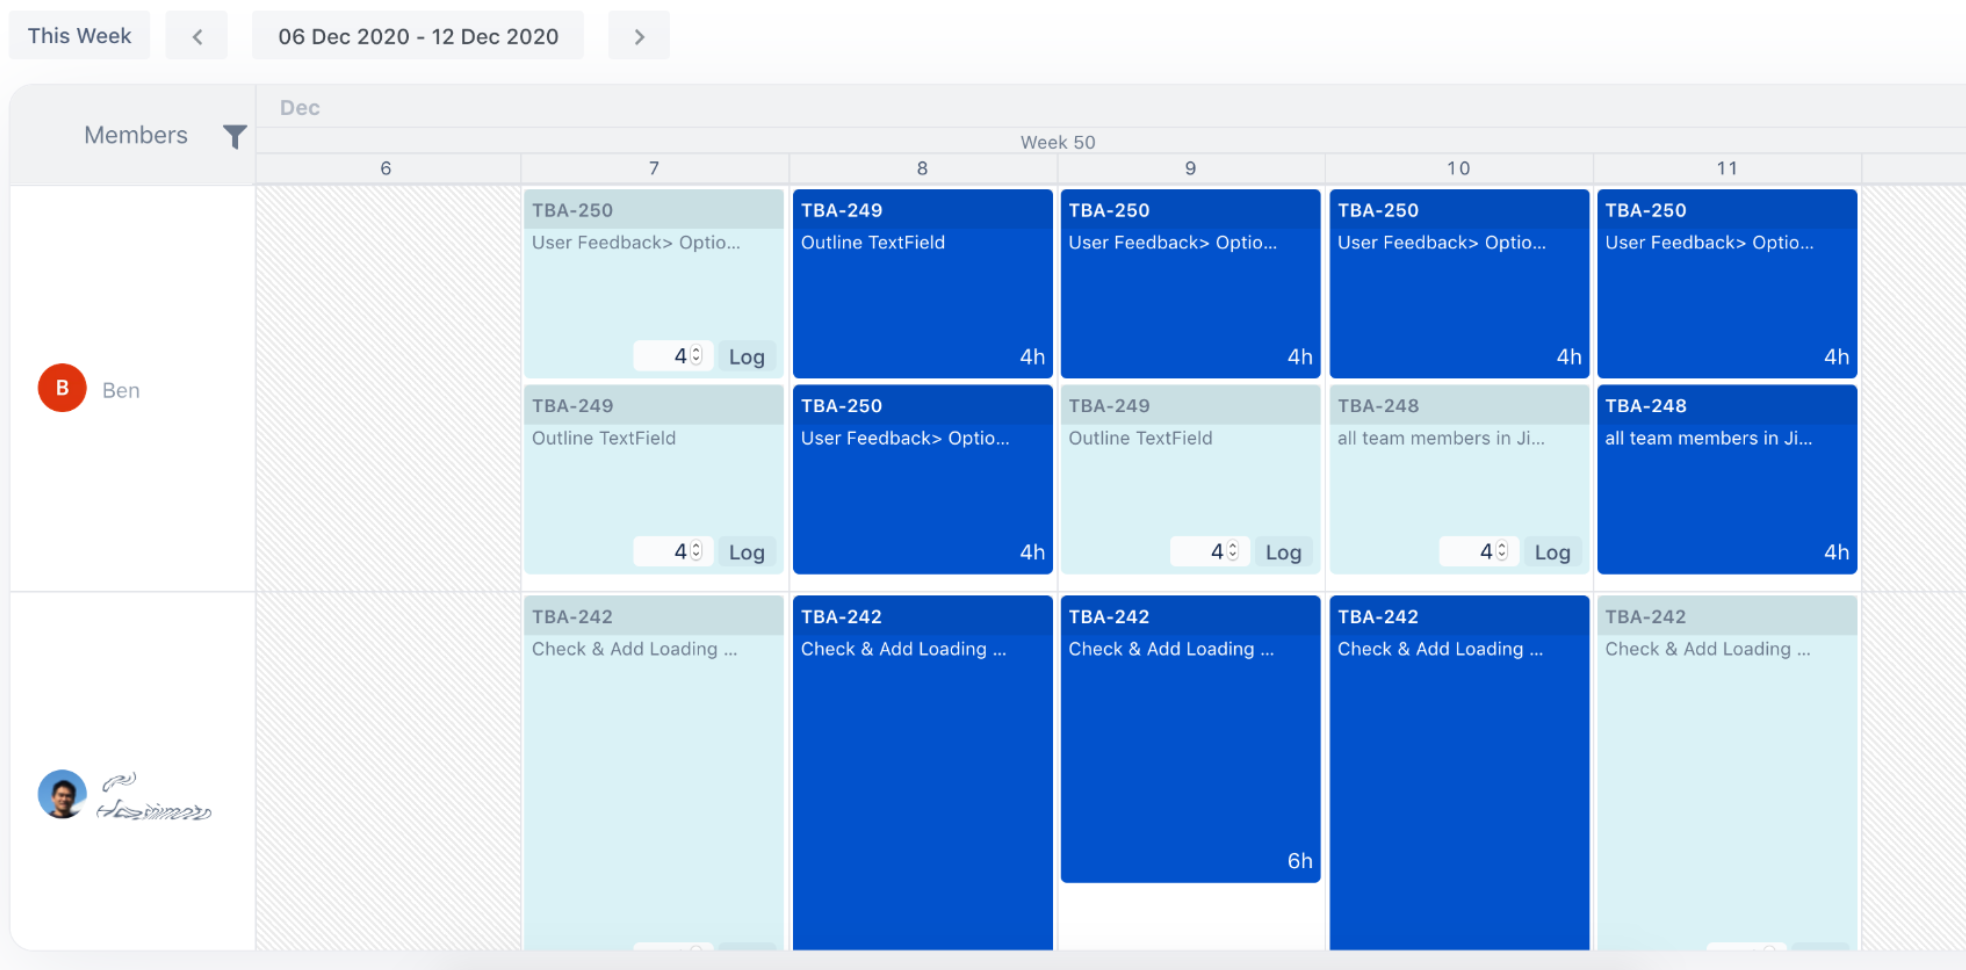Viewport: 1966px width, 970px height.
Task: Click the 4h label on TBA-249 day 8
Action: tap(1032, 357)
